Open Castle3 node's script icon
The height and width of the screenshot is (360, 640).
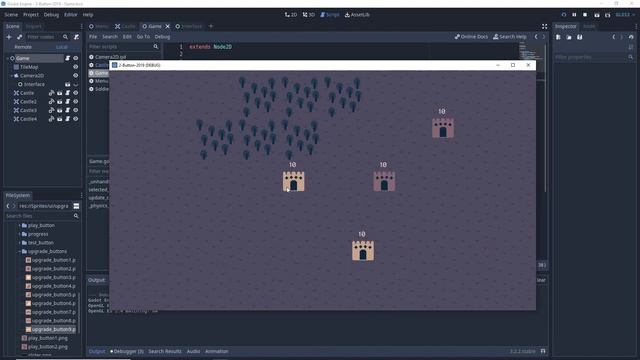click(68, 110)
